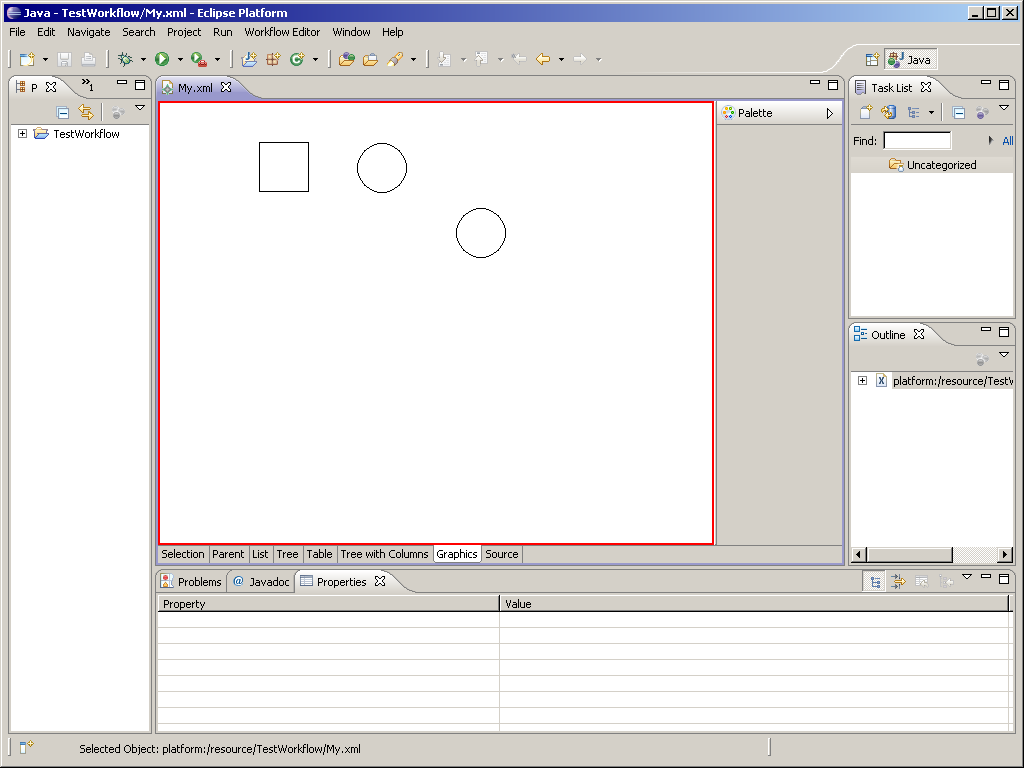Screen dimensions: 1024x768
Task: Open the Workflow Editor menu
Action: click(x=282, y=32)
